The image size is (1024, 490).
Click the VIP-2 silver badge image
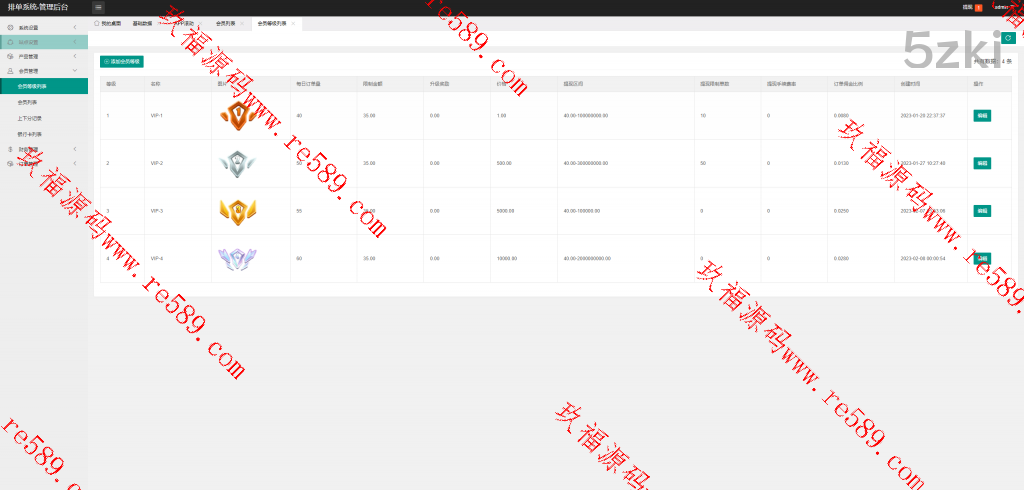click(235, 163)
